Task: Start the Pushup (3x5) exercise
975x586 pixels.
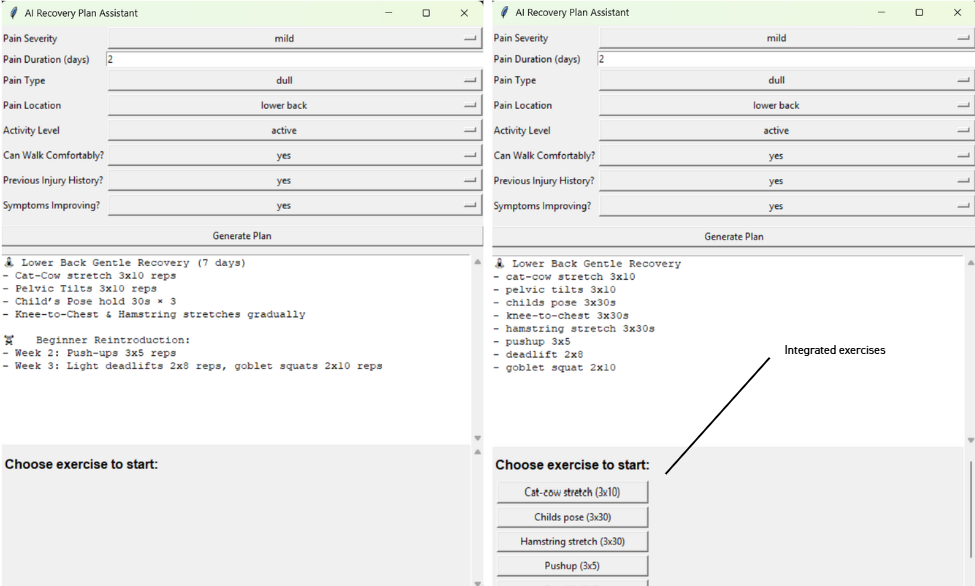Action: pos(572,565)
